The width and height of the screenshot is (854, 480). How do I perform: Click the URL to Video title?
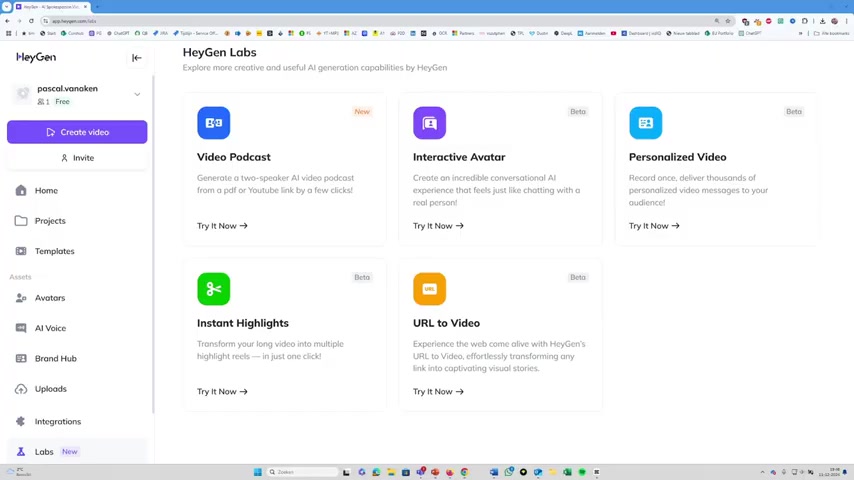point(447,323)
